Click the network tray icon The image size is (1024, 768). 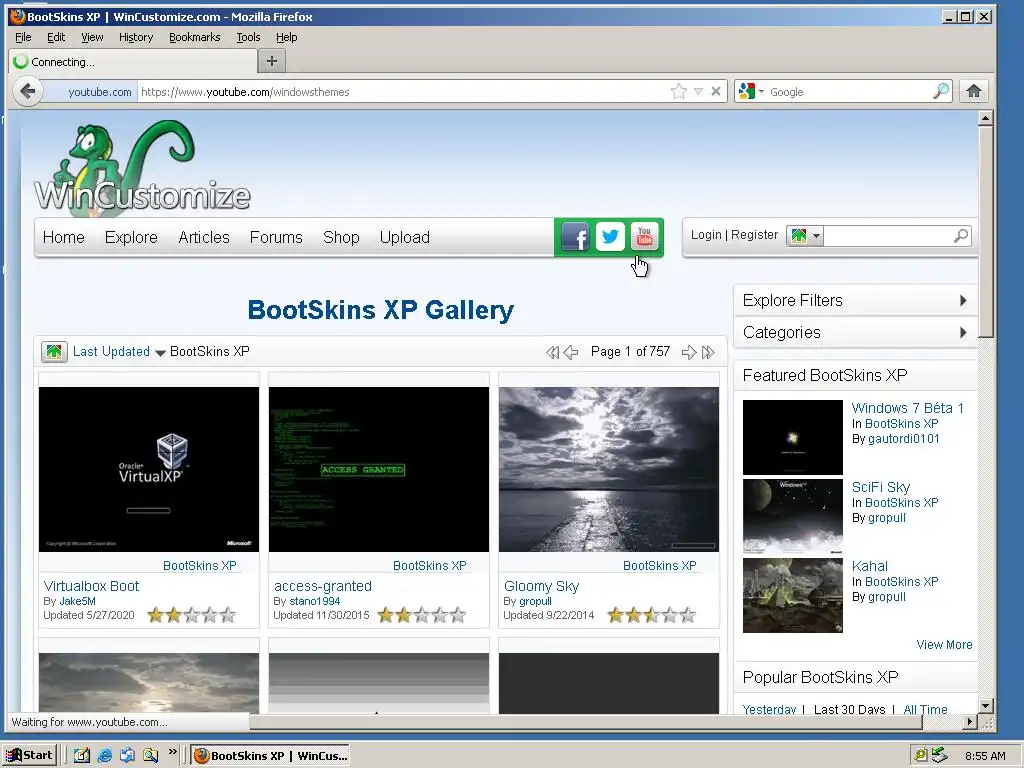[x=939, y=756]
